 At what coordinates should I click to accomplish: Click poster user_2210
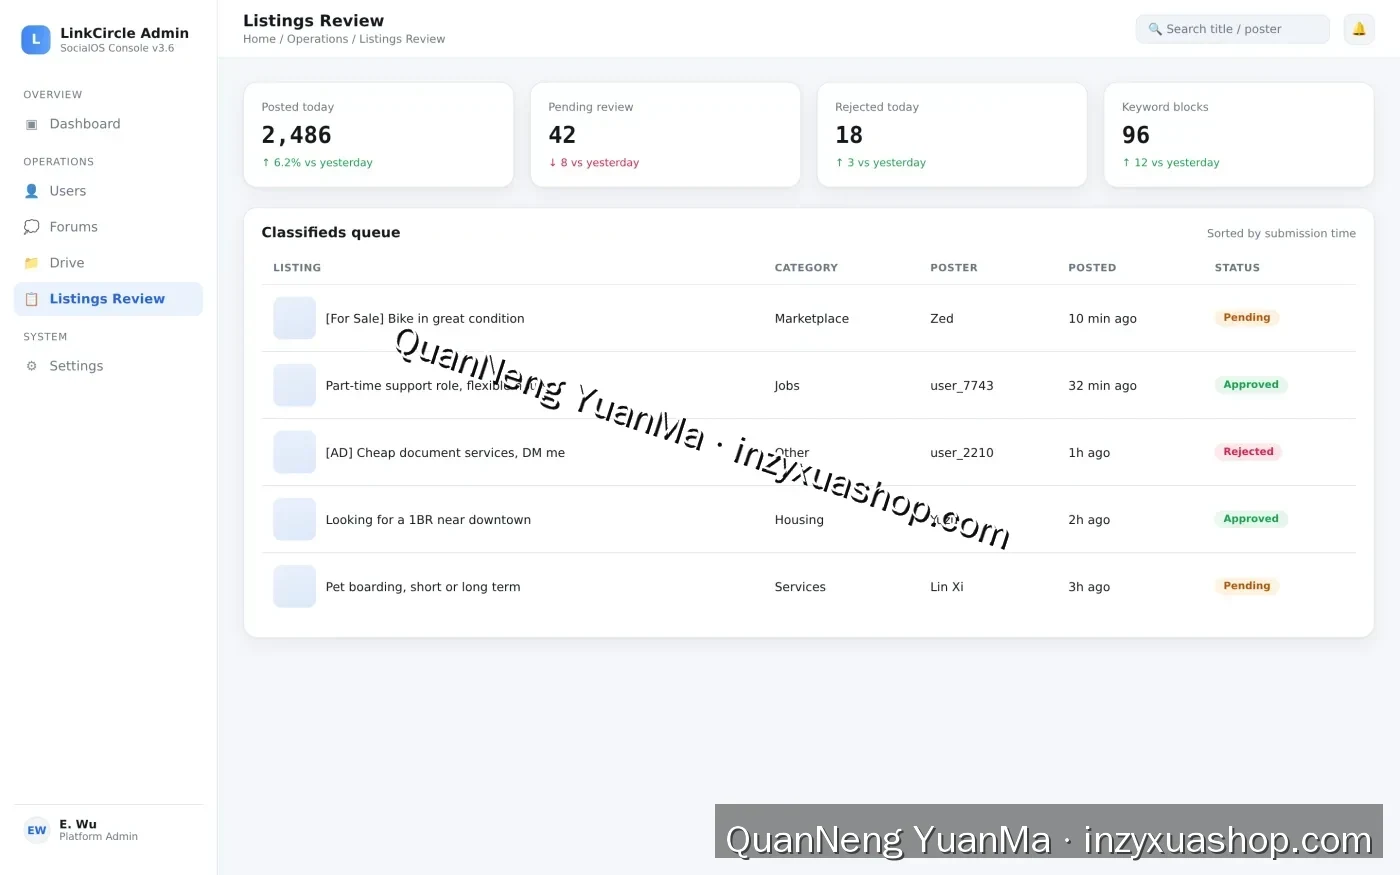[962, 452]
